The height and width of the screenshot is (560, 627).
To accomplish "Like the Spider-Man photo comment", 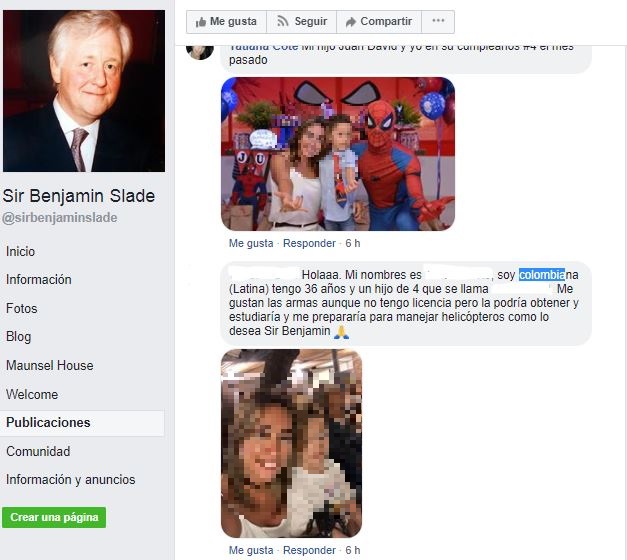I will click(x=251, y=243).
